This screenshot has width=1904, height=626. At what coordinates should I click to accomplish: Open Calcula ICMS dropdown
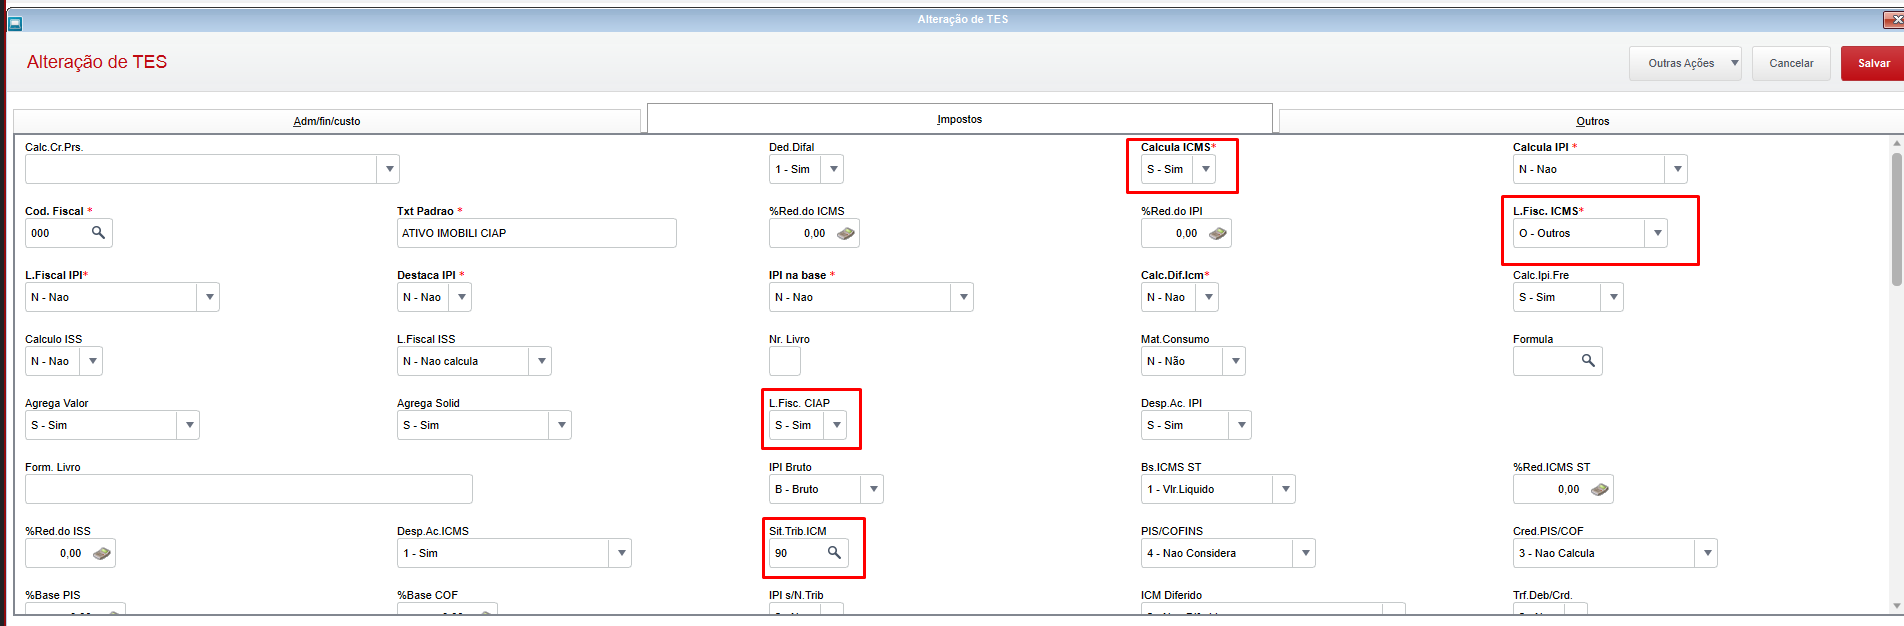pos(1206,169)
